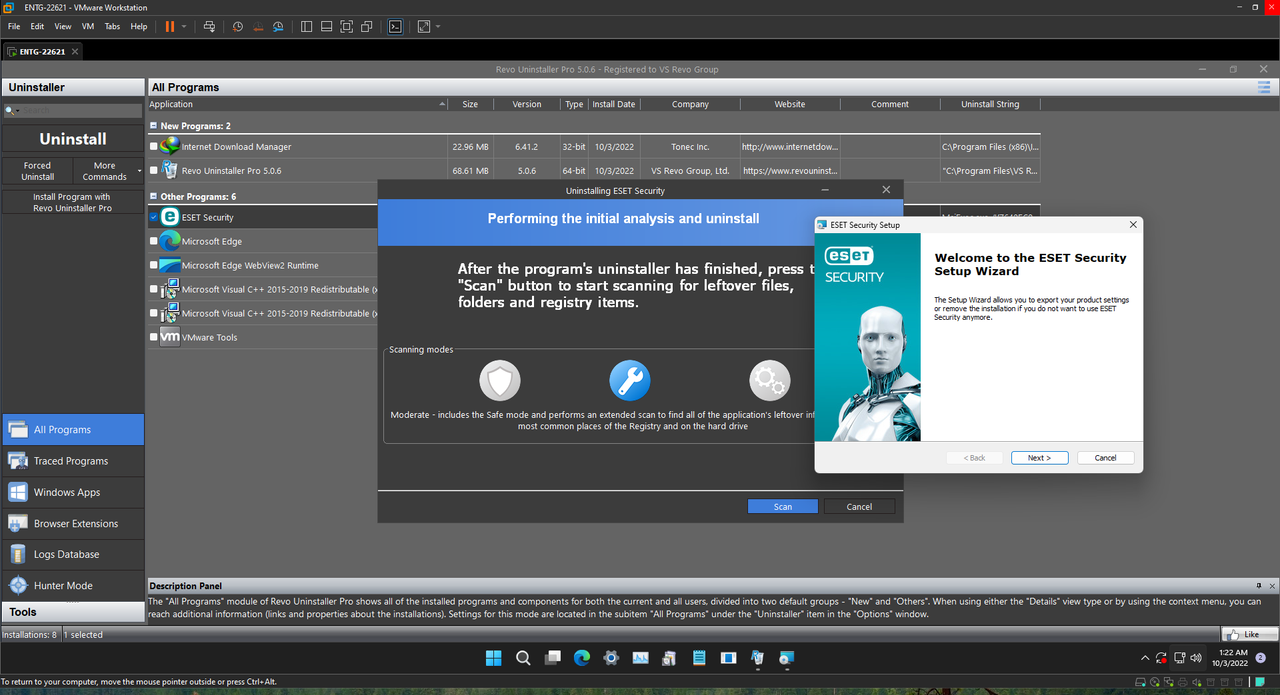This screenshot has width=1280, height=695.
Task: Click the Edge WebView2 Runtime icon
Action: point(170,265)
